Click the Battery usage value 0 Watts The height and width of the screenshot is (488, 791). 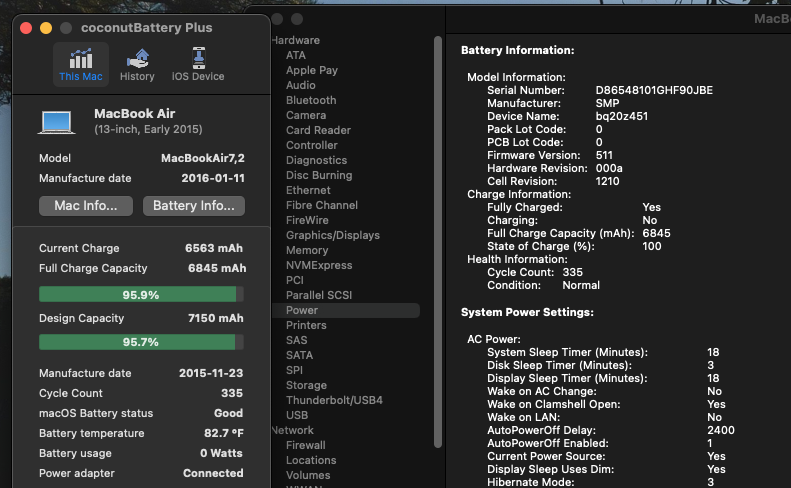pyautogui.click(x=221, y=453)
